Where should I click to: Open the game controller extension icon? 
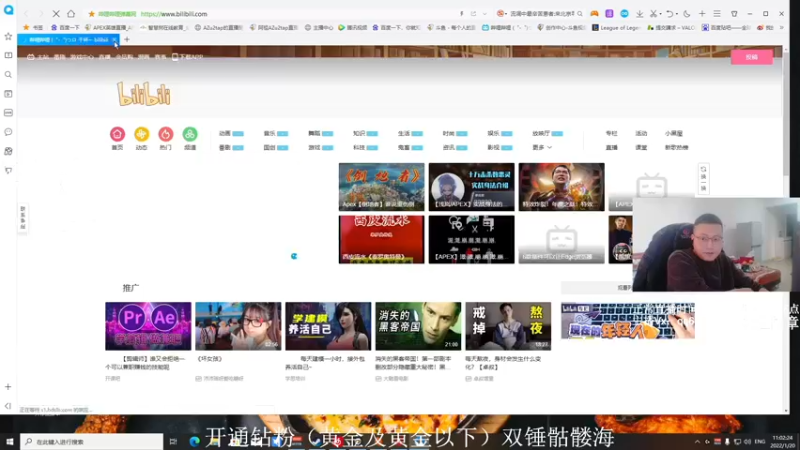[594, 14]
